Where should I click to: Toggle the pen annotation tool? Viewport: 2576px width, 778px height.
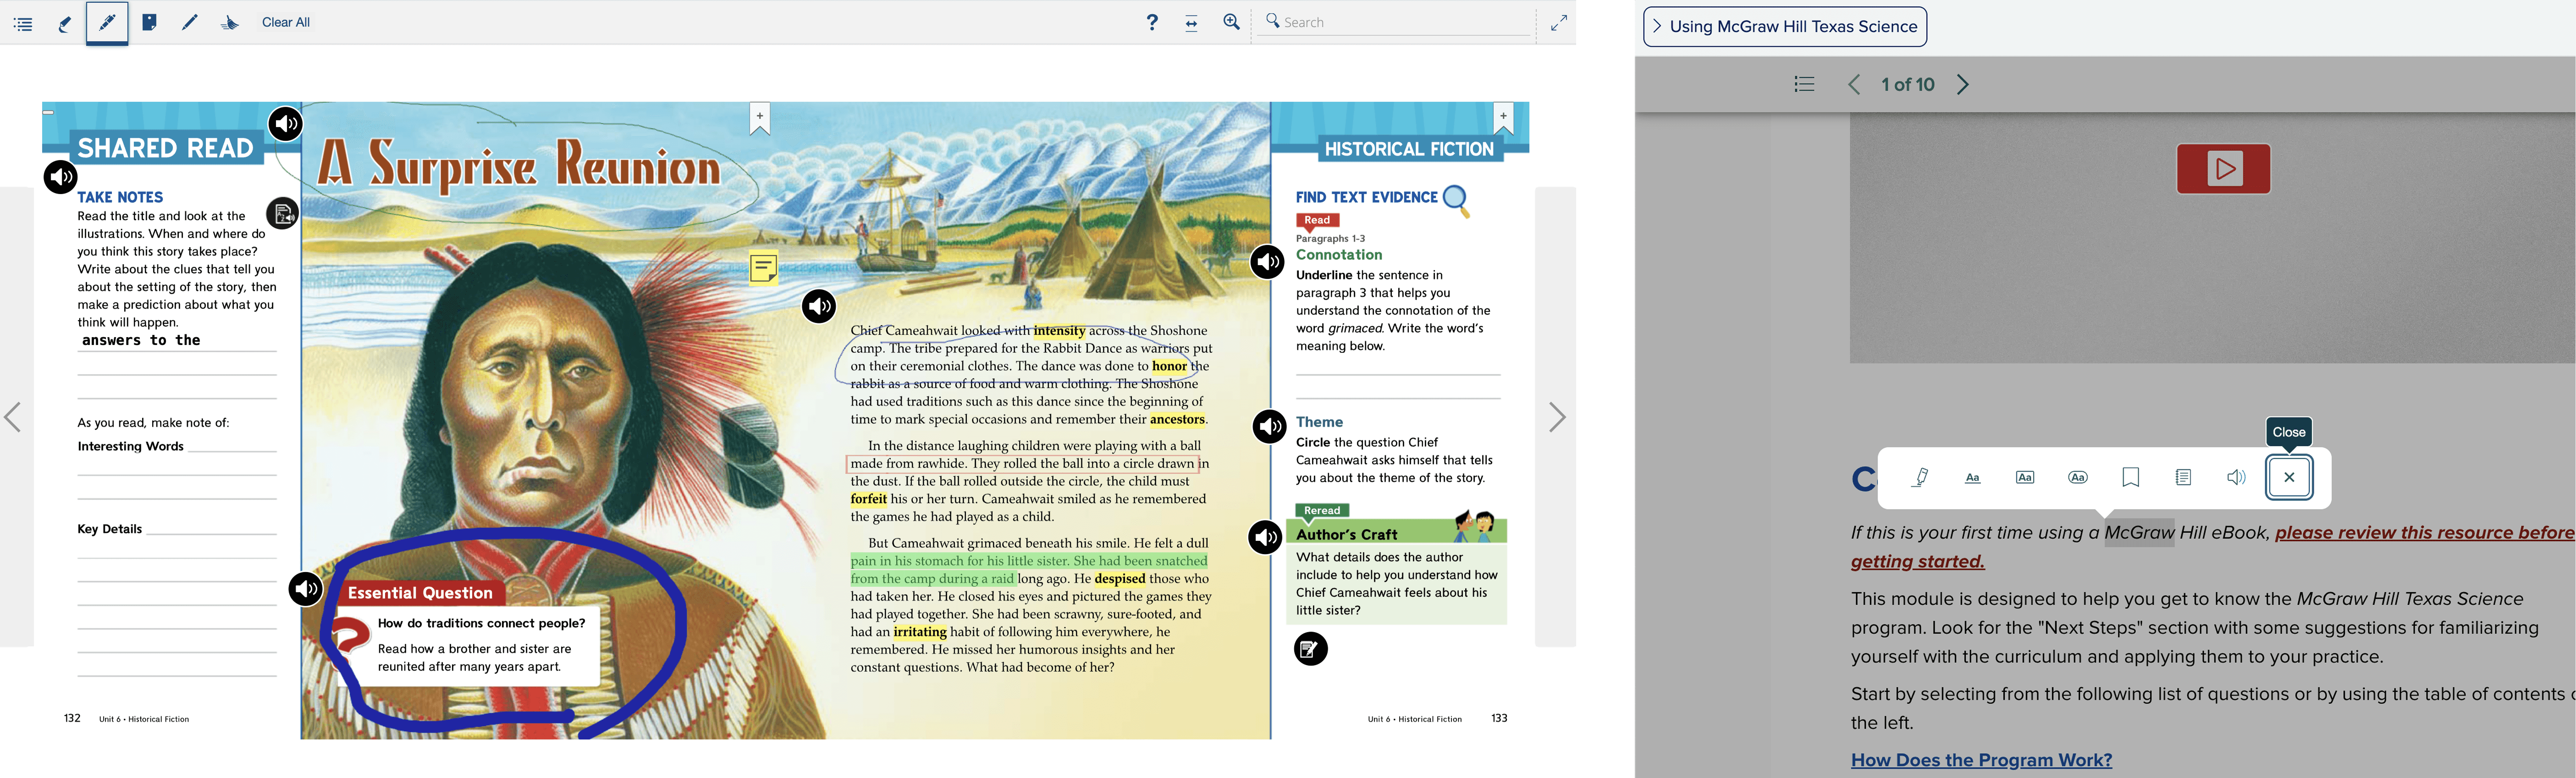[107, 22]
